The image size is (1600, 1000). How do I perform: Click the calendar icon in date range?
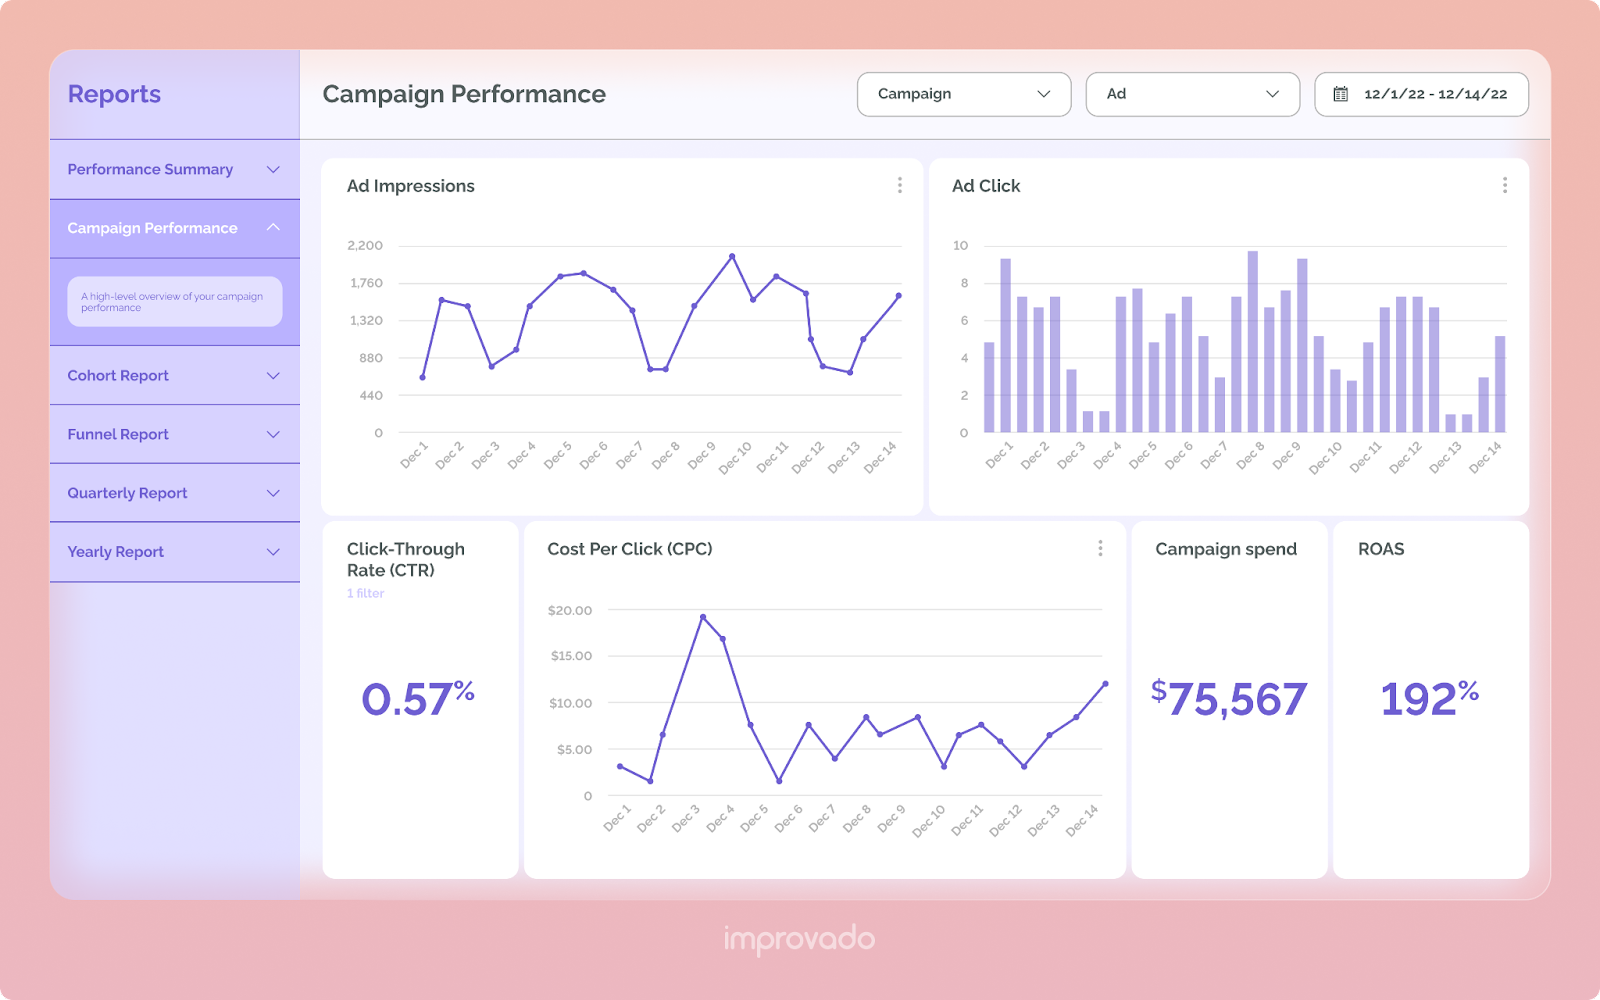click(x=1341, y=94)
